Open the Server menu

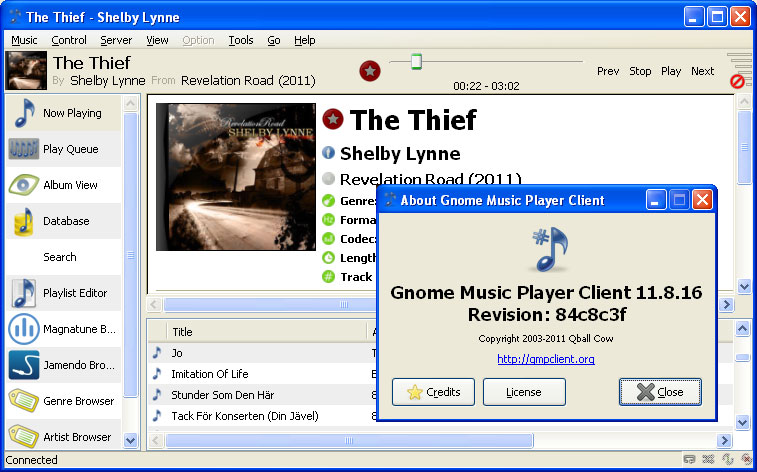[x=116, y=40]
